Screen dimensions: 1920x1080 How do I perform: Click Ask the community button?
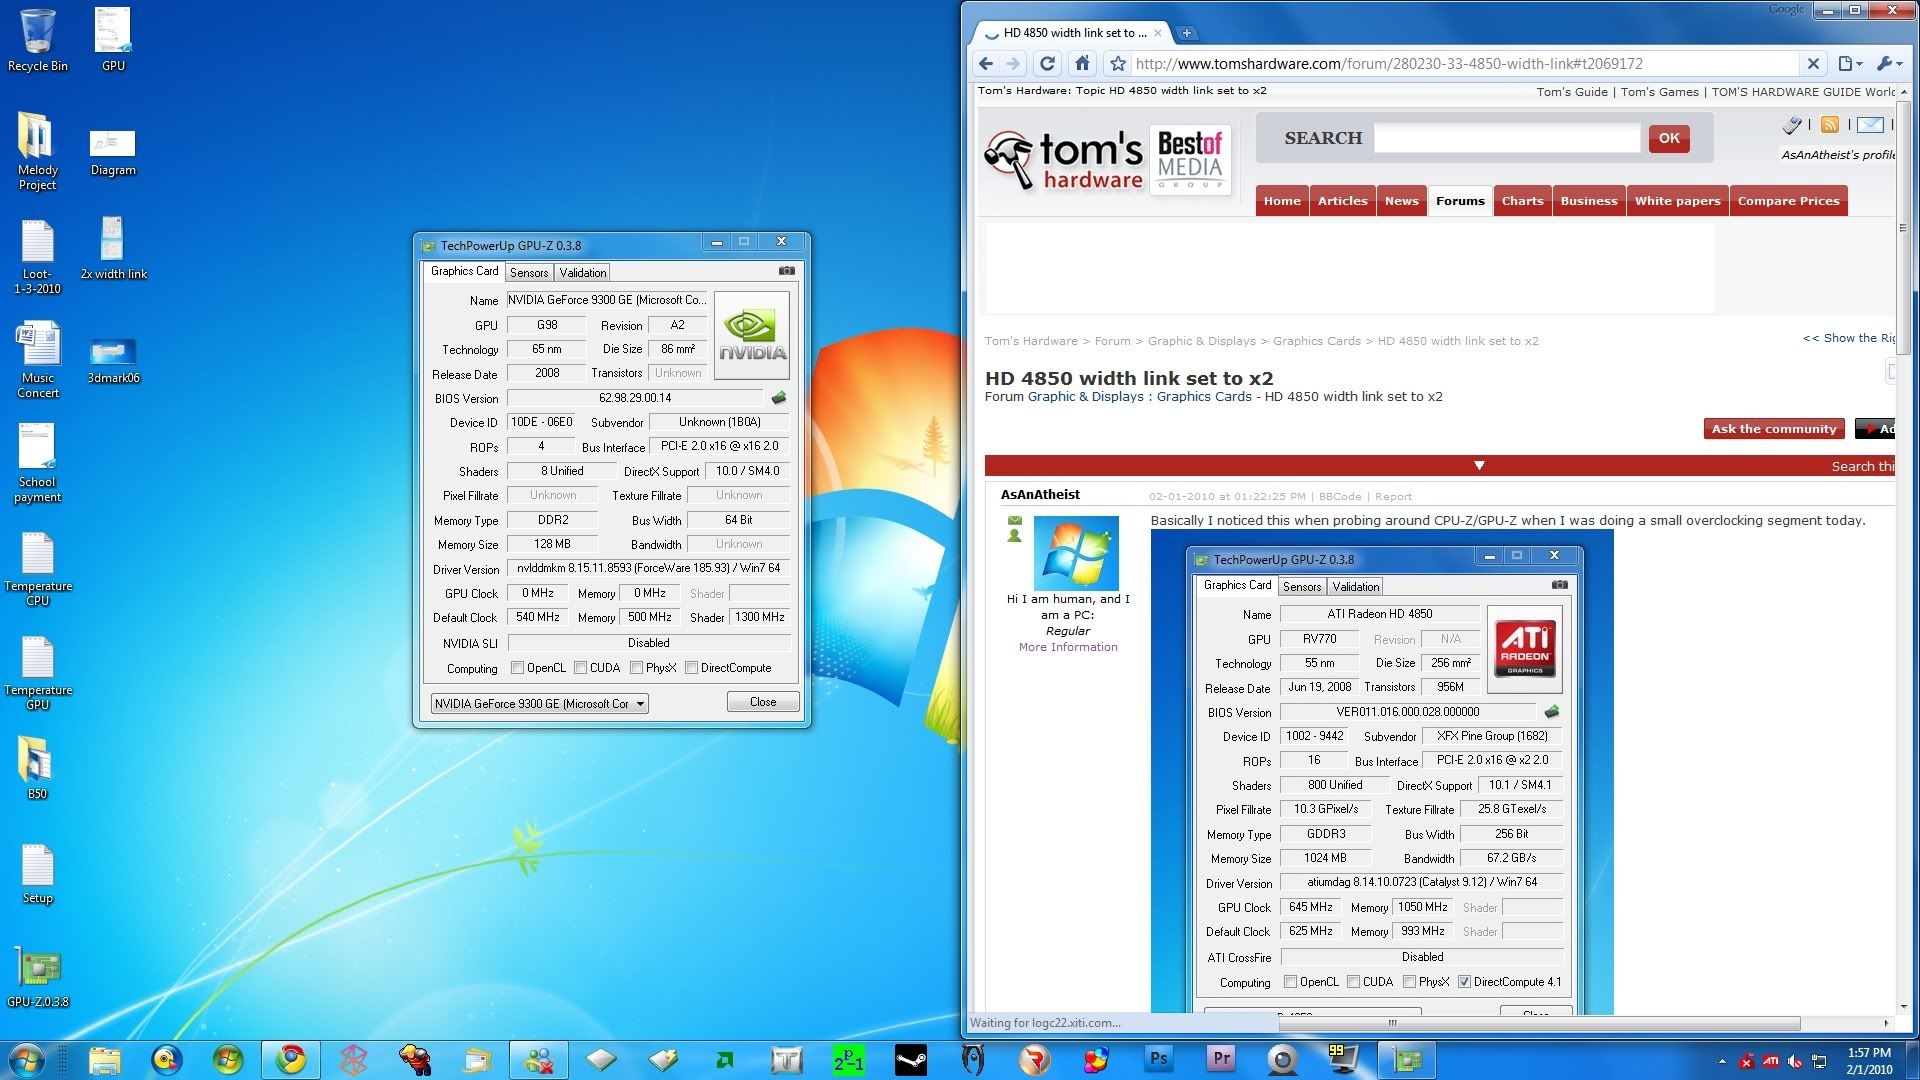coord(1774,429)
